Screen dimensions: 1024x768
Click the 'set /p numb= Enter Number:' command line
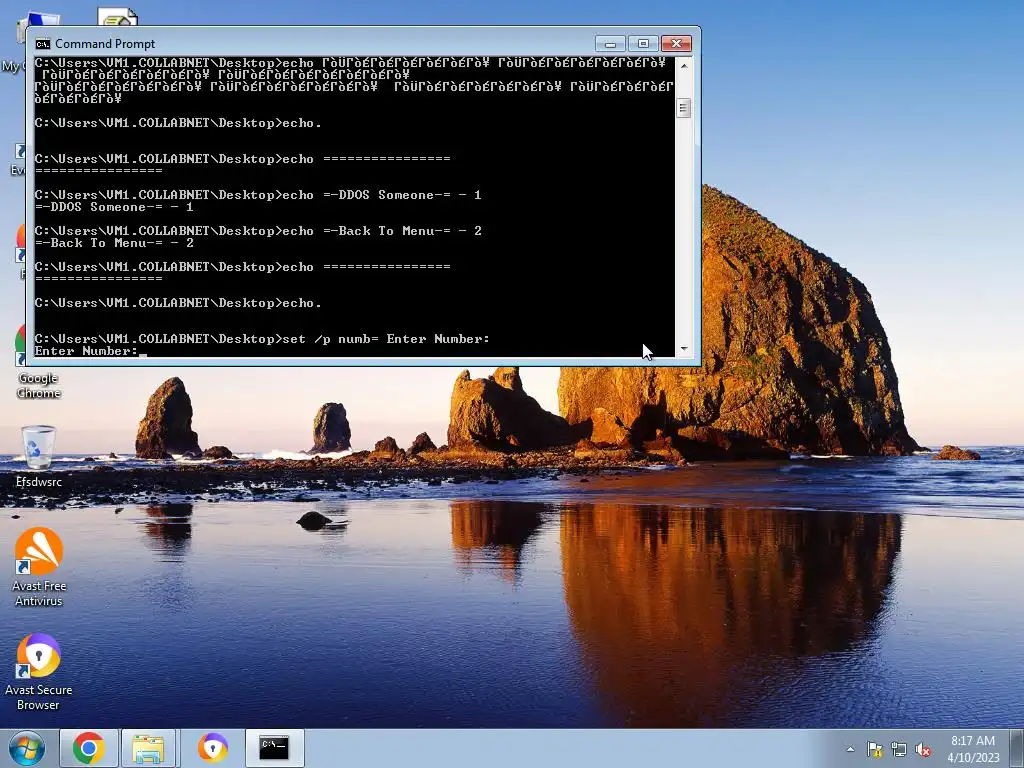[x=262, y=339]
